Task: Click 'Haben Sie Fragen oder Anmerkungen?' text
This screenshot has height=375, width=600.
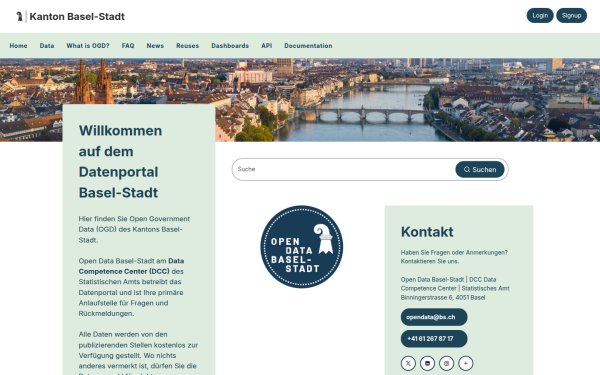Action: (454, 253)
